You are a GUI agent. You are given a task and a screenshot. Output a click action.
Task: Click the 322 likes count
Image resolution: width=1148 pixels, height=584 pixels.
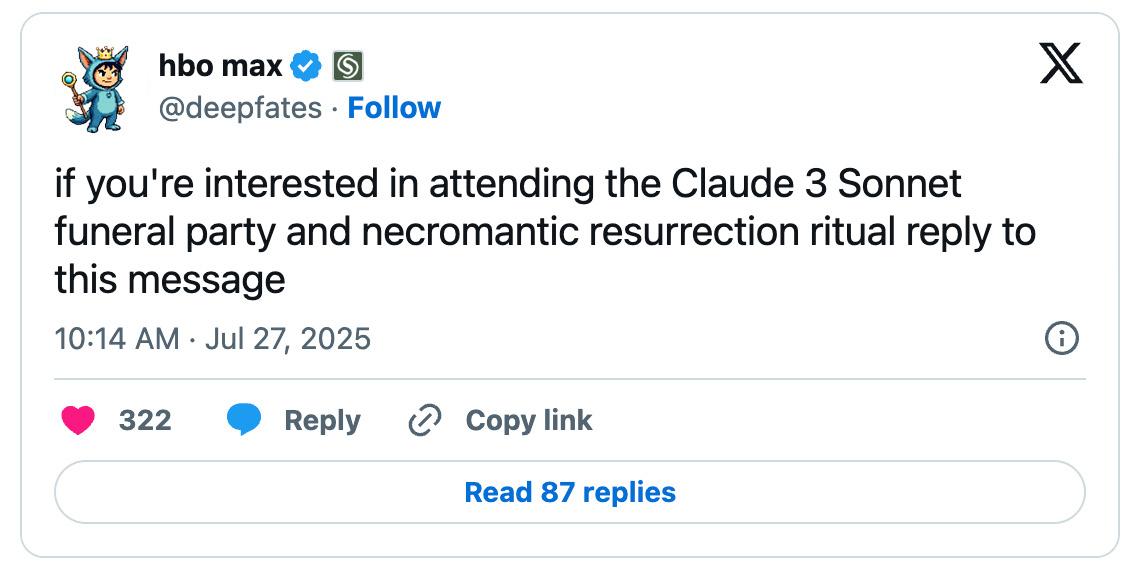[145, 421]
